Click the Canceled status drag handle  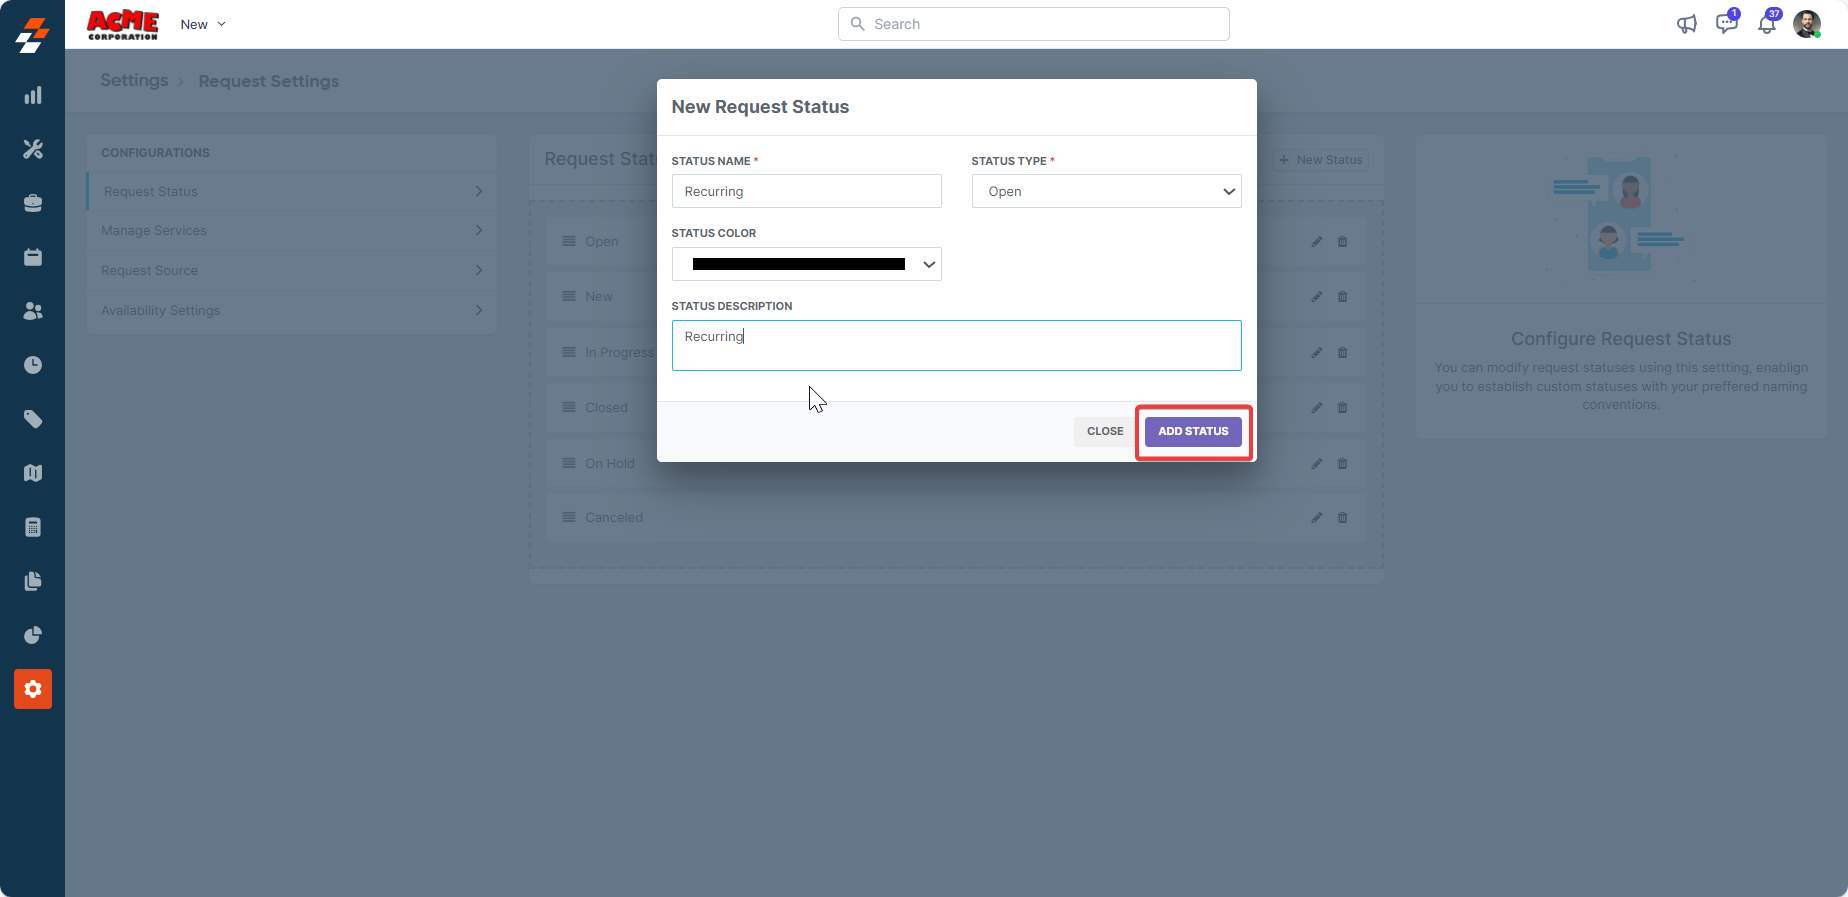[569, 517]
